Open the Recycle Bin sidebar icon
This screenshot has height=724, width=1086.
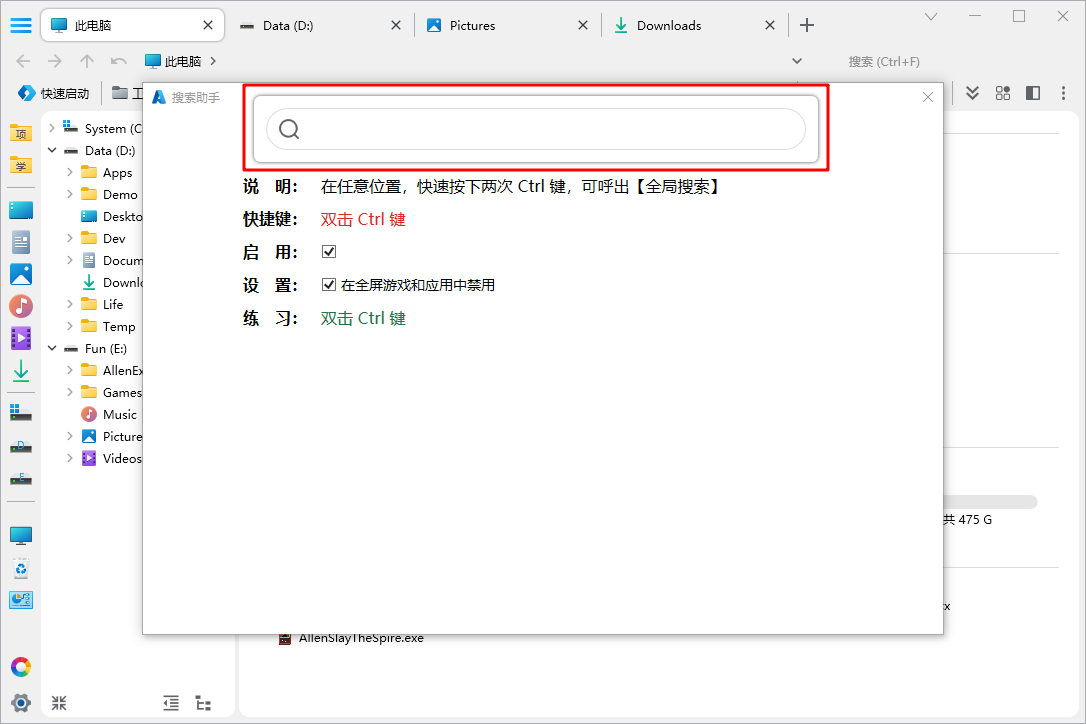pyautogui.click(x=21, y=569)
